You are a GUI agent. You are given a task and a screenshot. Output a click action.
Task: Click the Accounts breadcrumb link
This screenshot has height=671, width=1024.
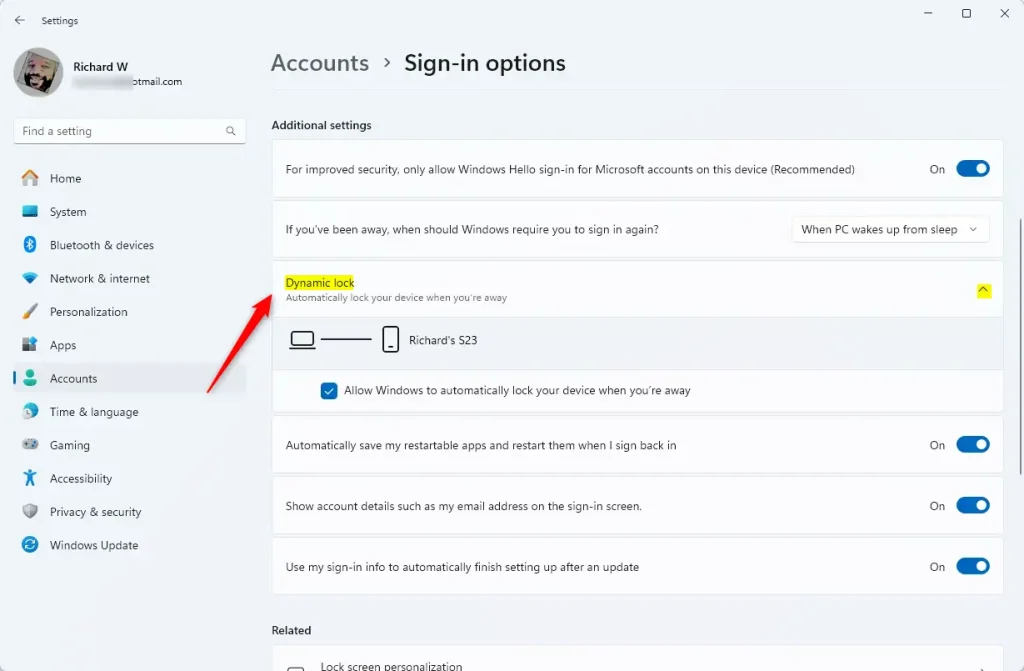click(x=320, y=63)
